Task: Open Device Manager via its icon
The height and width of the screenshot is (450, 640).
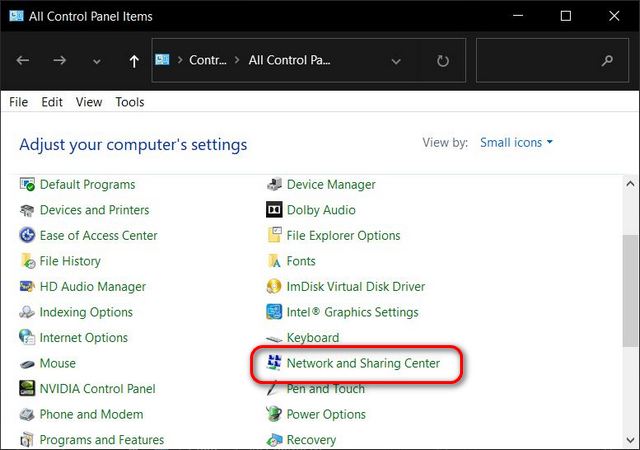Action: pyautogui.click(x=274, y=185)
